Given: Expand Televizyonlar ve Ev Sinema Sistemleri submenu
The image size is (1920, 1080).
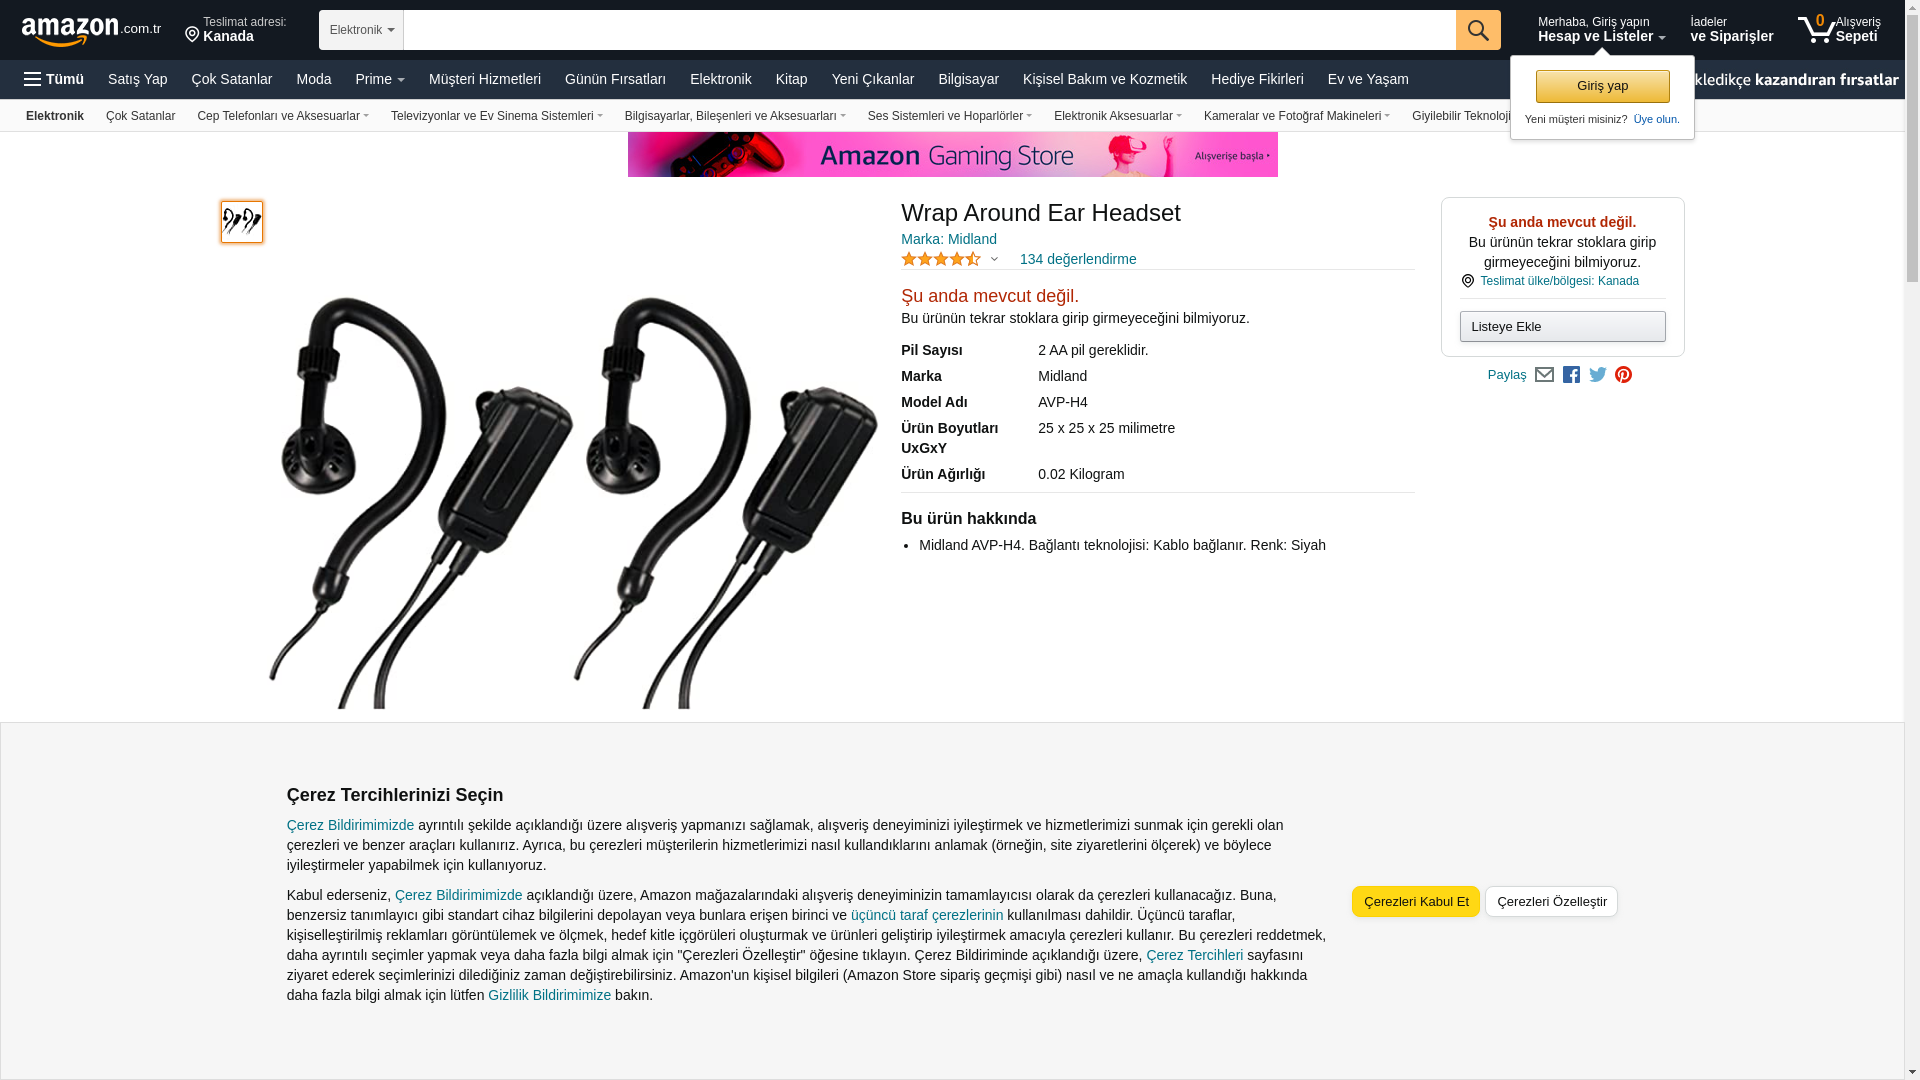Looking at the screenshot, I should (496, 116).
